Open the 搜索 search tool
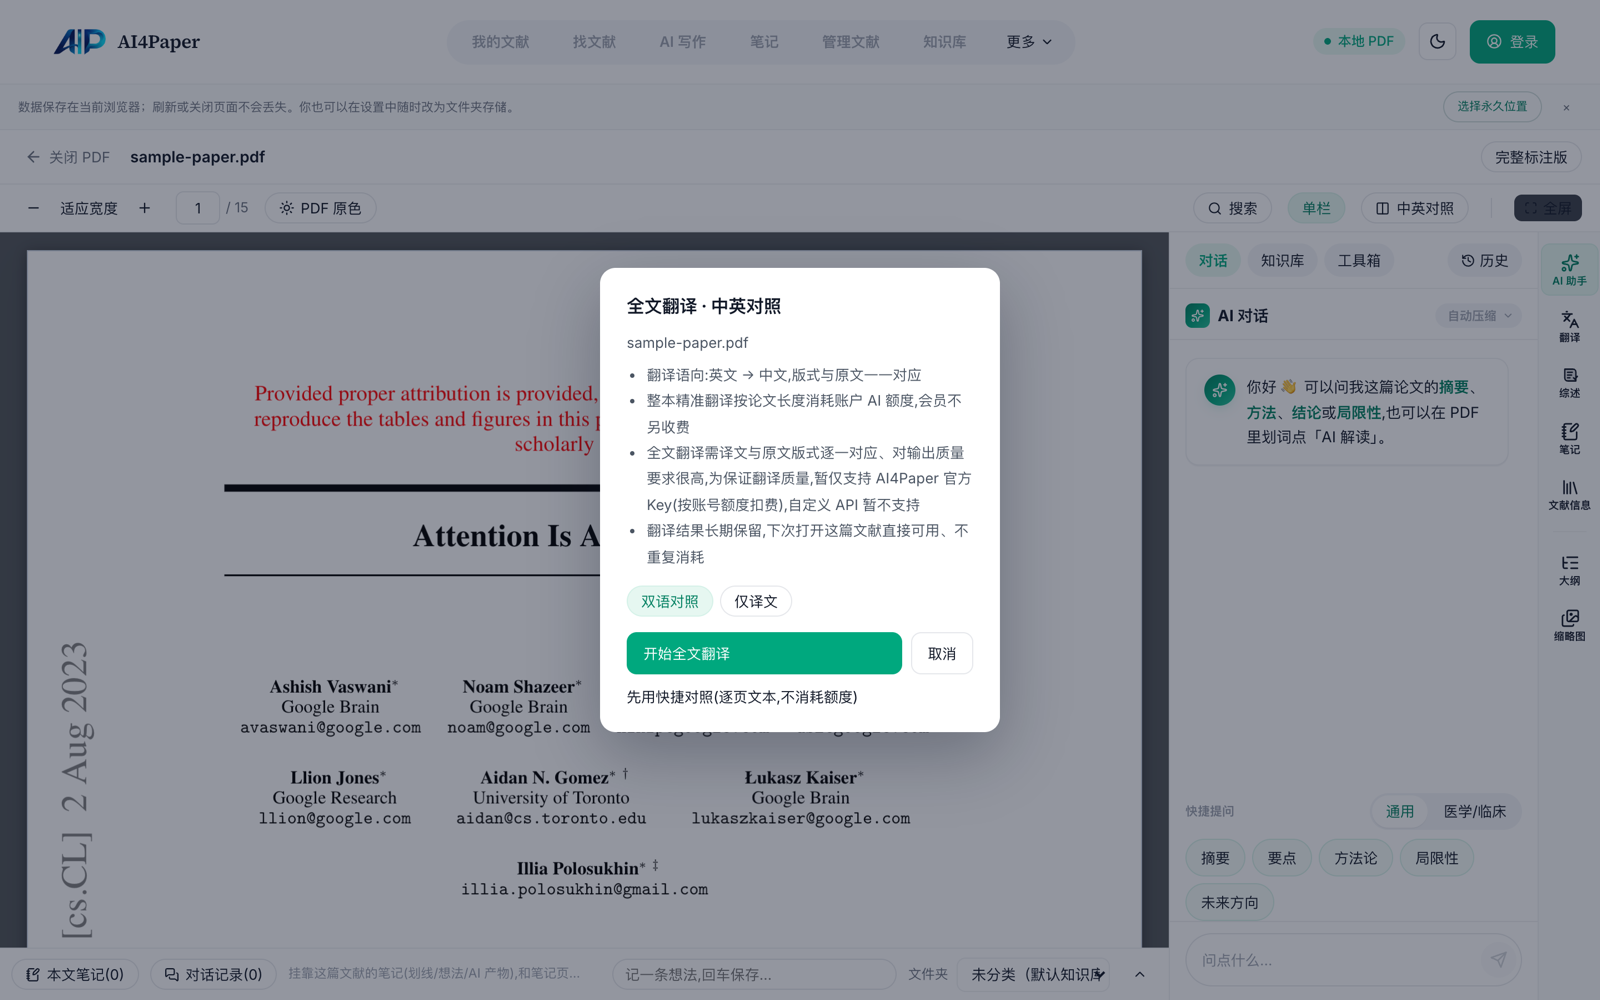 point(1232,208)
